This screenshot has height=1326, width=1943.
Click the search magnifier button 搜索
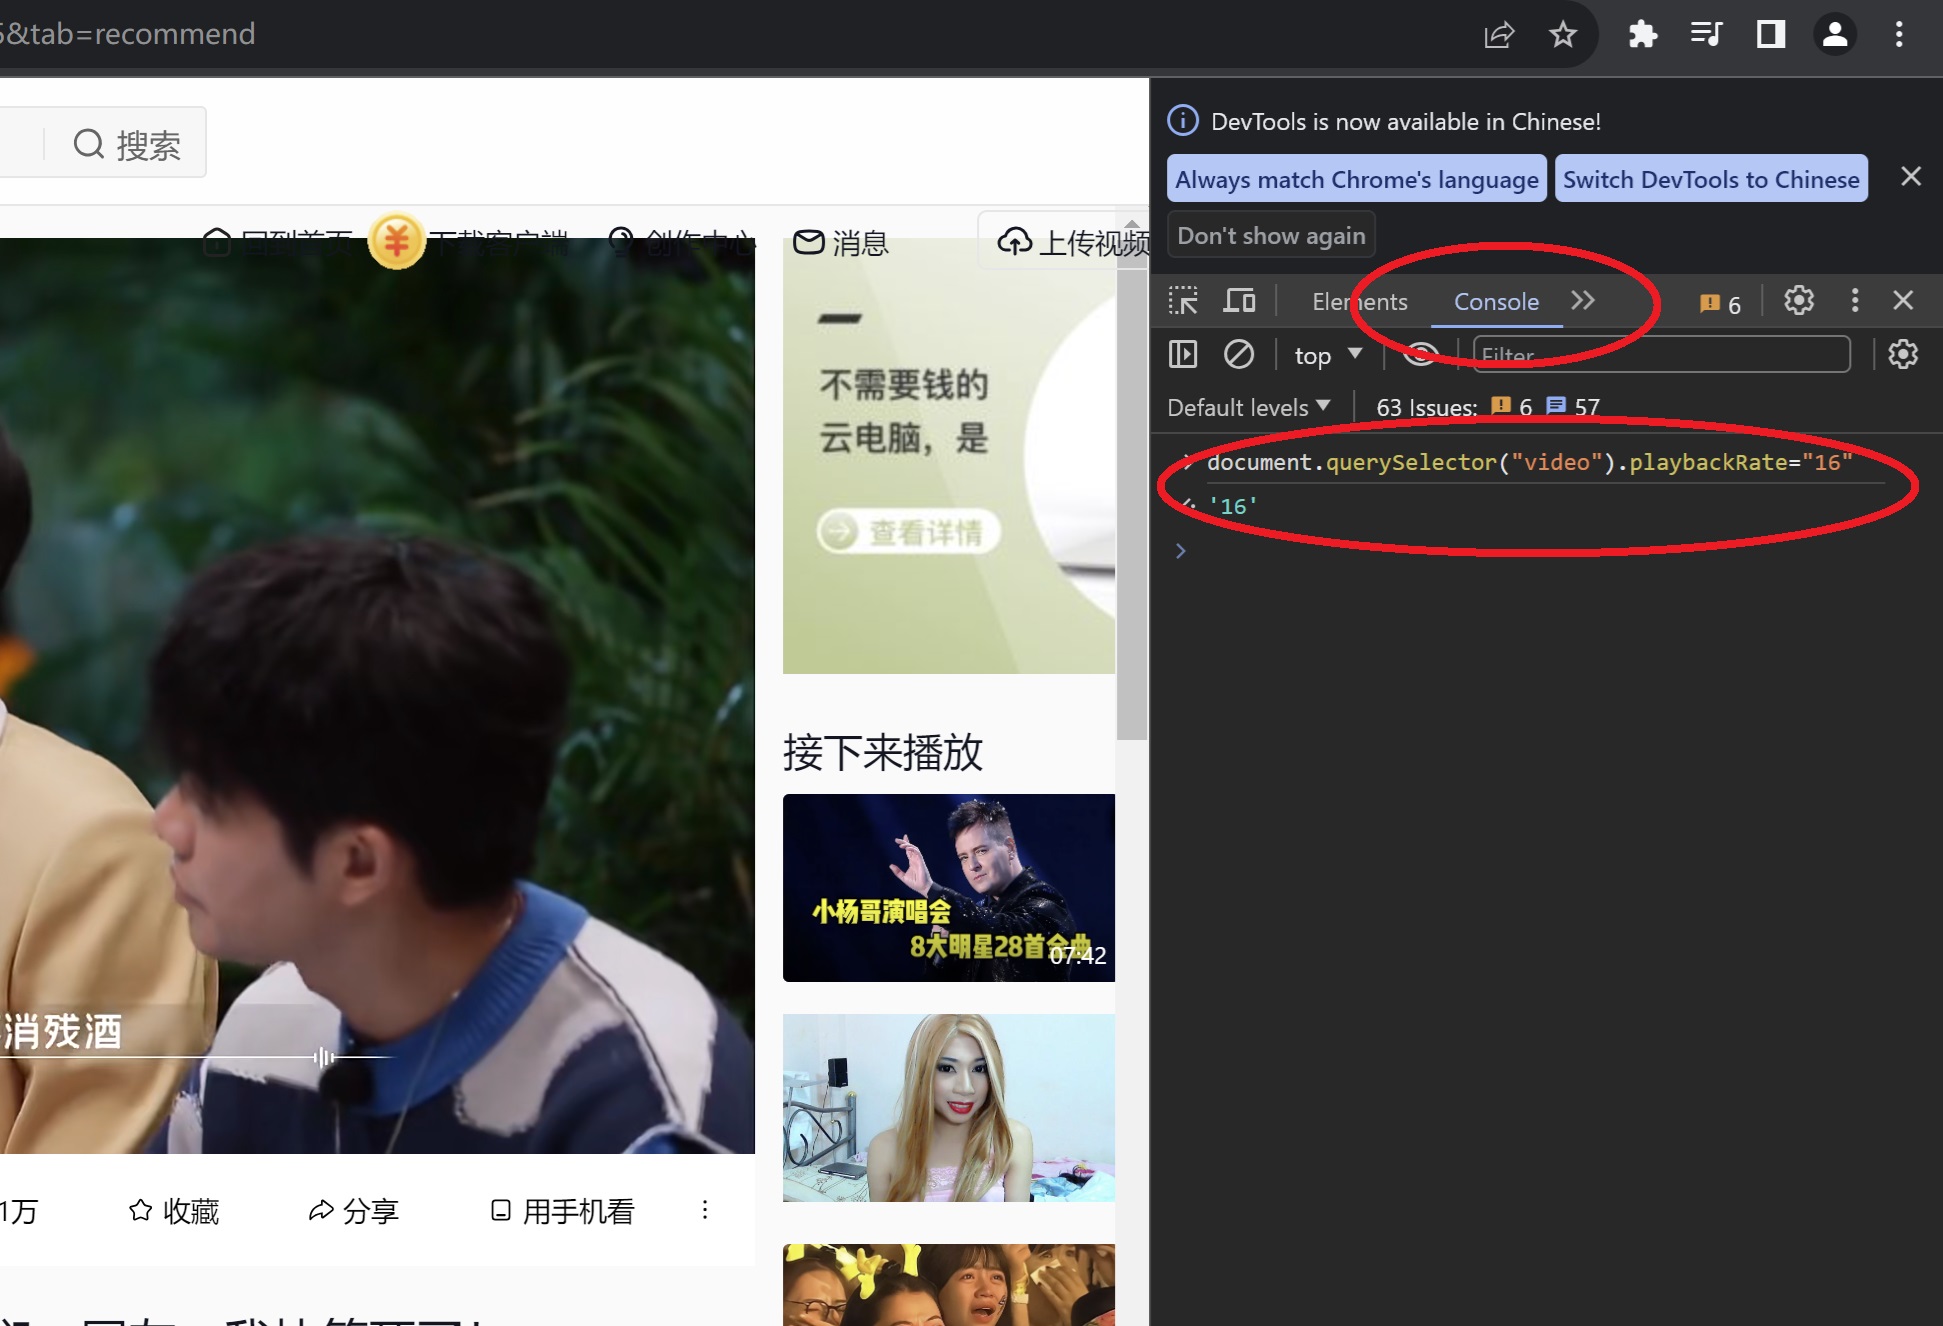(x=126, y=145)
